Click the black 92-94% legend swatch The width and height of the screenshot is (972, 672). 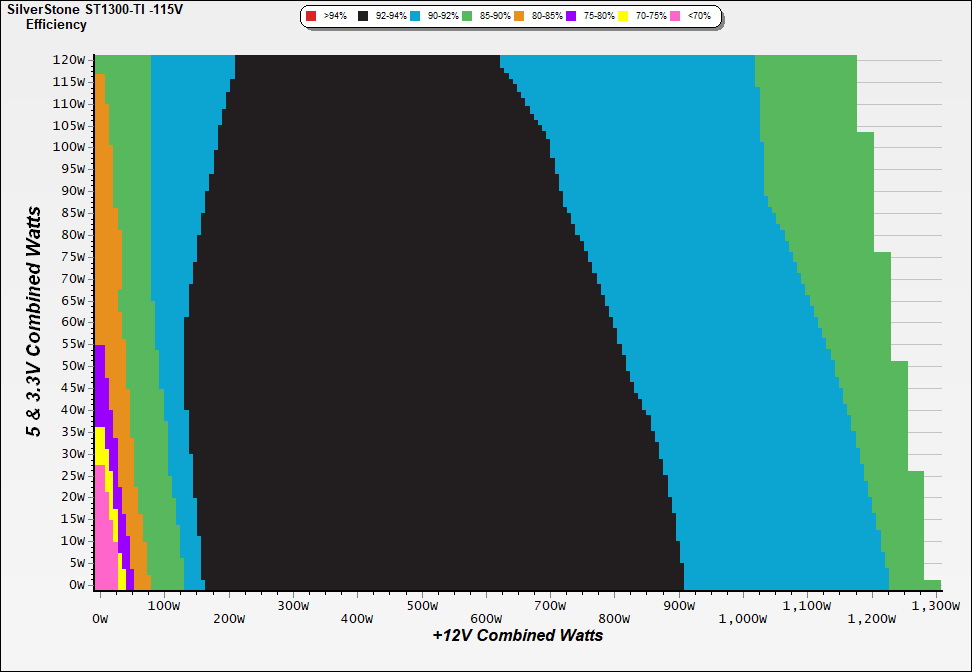(364, 17)
